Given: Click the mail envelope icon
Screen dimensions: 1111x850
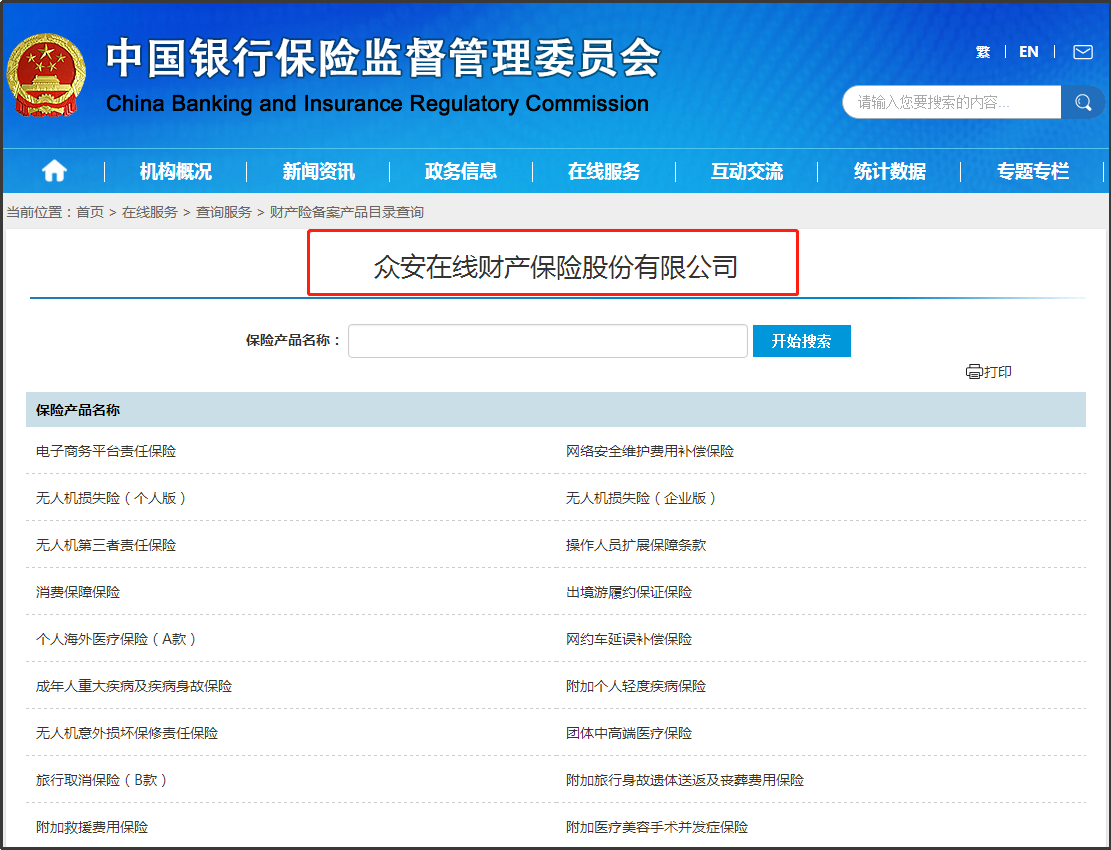Looking at the screenshot, I should [1083, 52].
